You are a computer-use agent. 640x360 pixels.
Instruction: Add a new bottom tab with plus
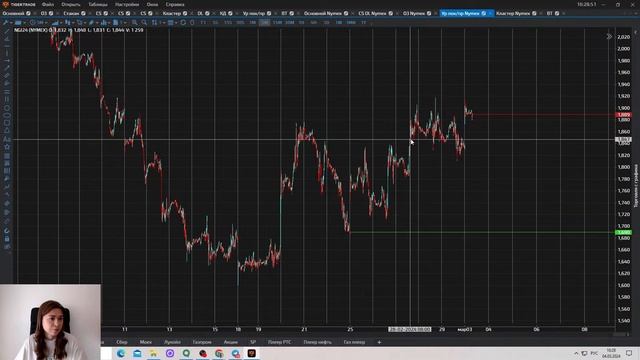pyautogui.click(x=379, y=342)
